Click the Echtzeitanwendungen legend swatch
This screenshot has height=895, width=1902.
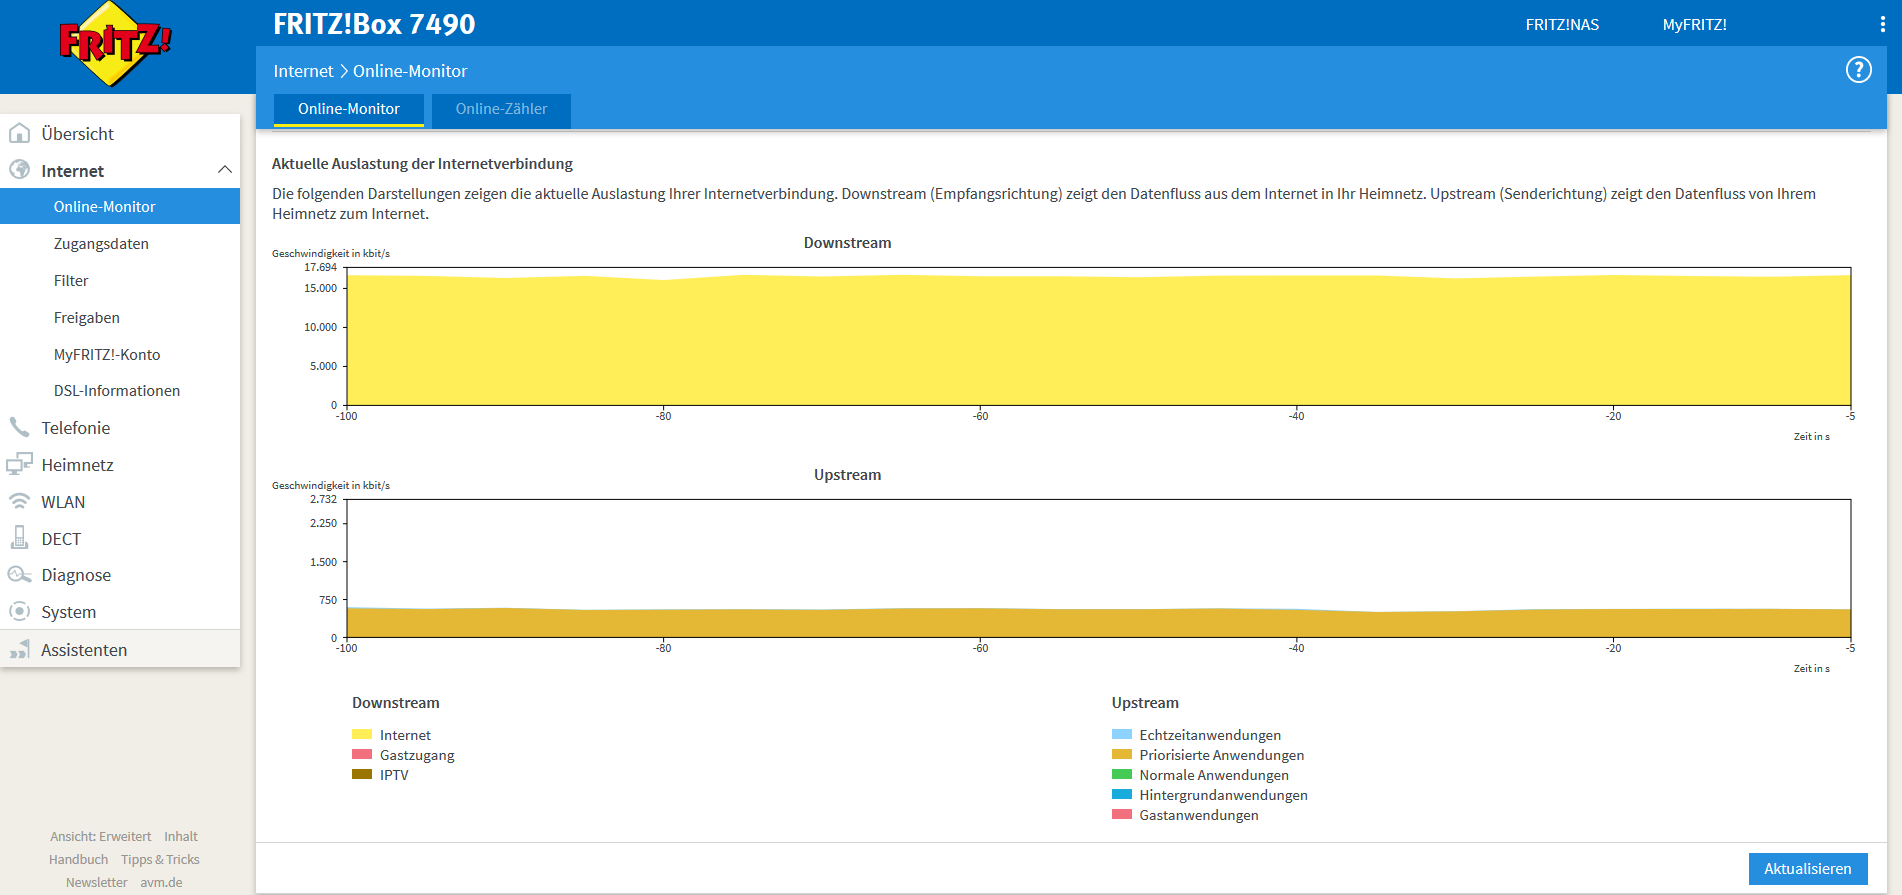point(1122,735)
